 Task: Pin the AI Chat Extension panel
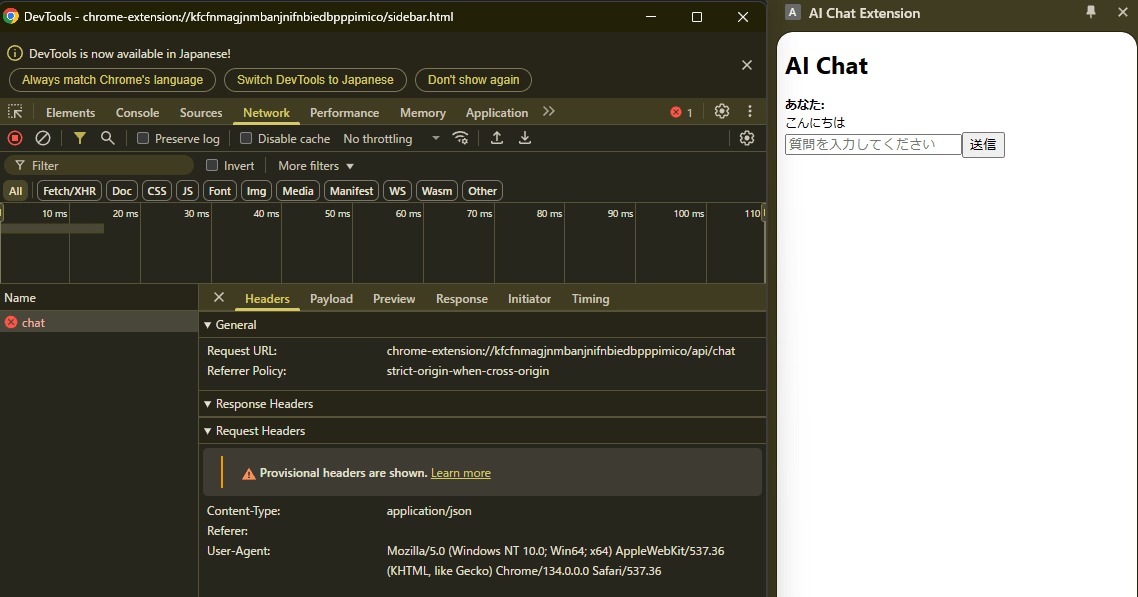1090,12
